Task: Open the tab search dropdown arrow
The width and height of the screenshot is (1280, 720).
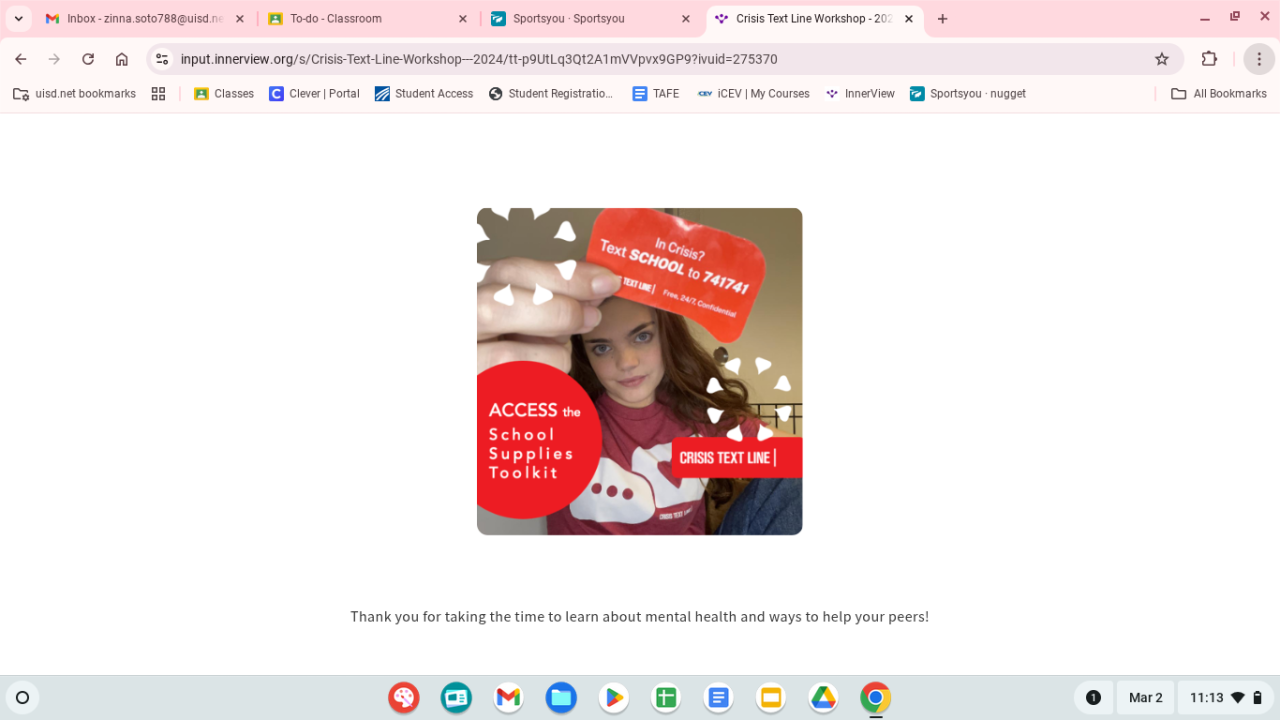Action: (x=18, y=19)
